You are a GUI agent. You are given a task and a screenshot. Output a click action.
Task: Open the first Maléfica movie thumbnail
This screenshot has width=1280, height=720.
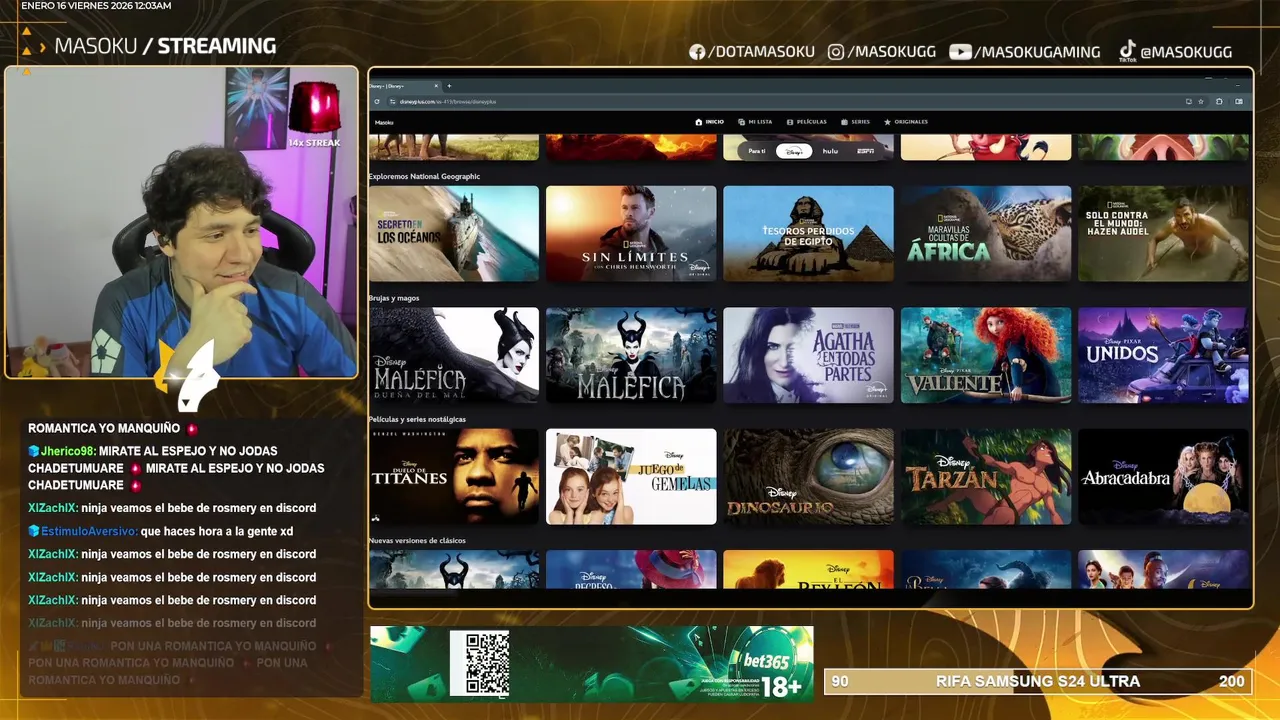pos(631,355)
